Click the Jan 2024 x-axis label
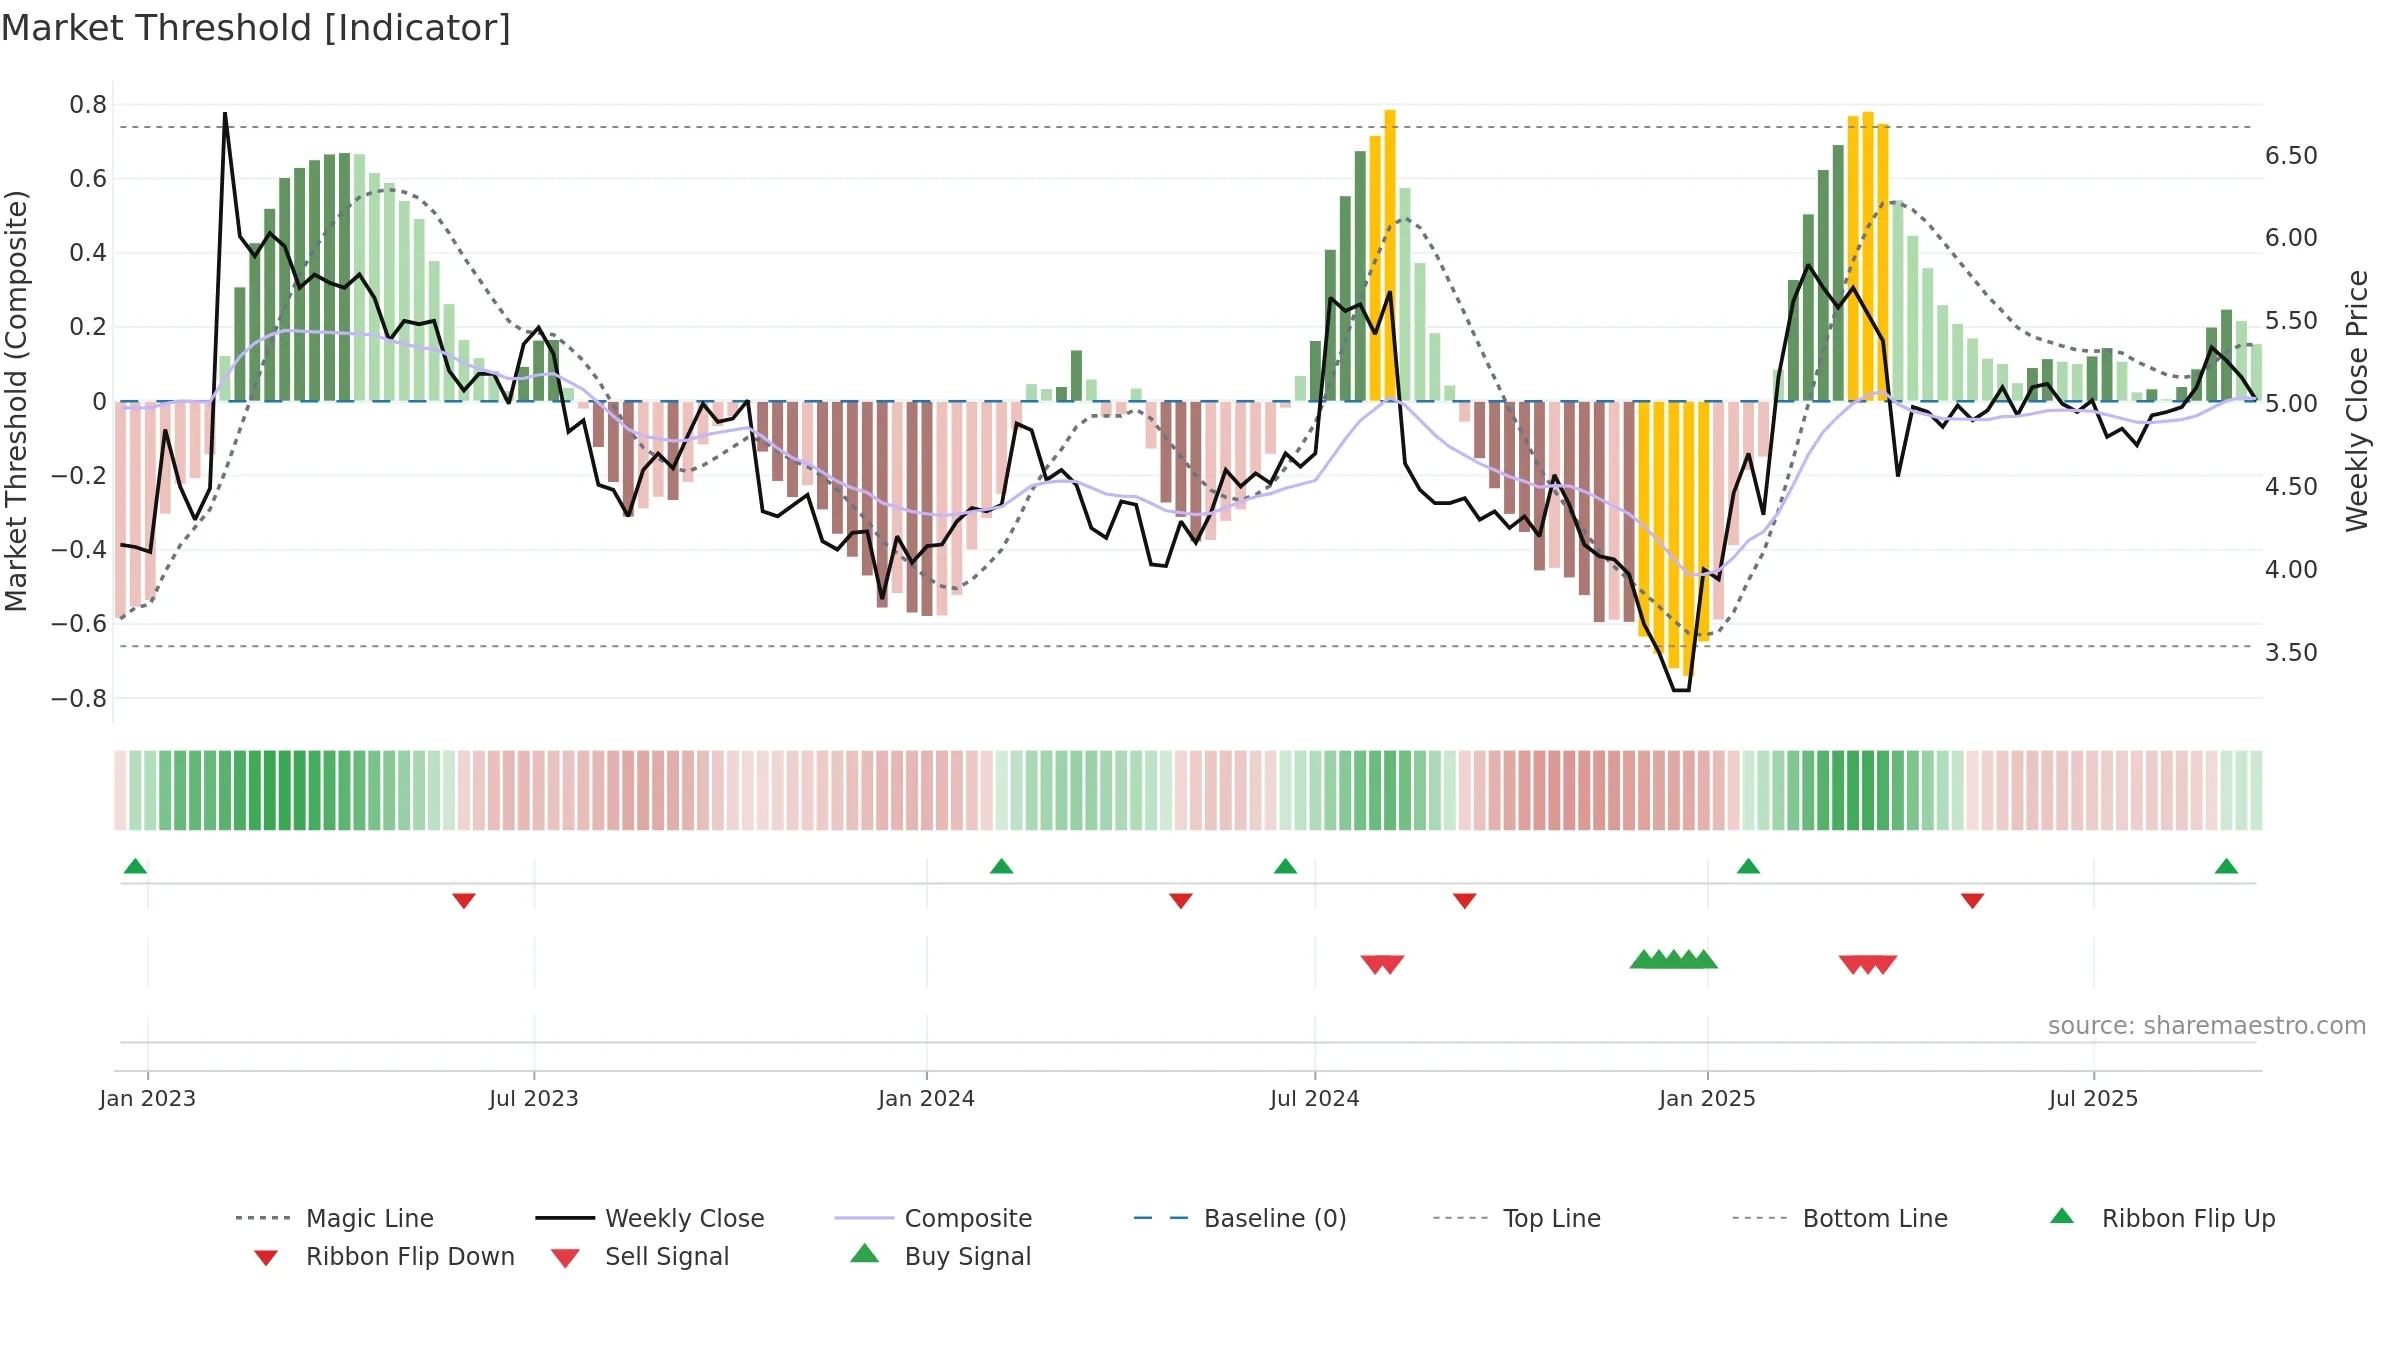 click(x=926, y=1098)
